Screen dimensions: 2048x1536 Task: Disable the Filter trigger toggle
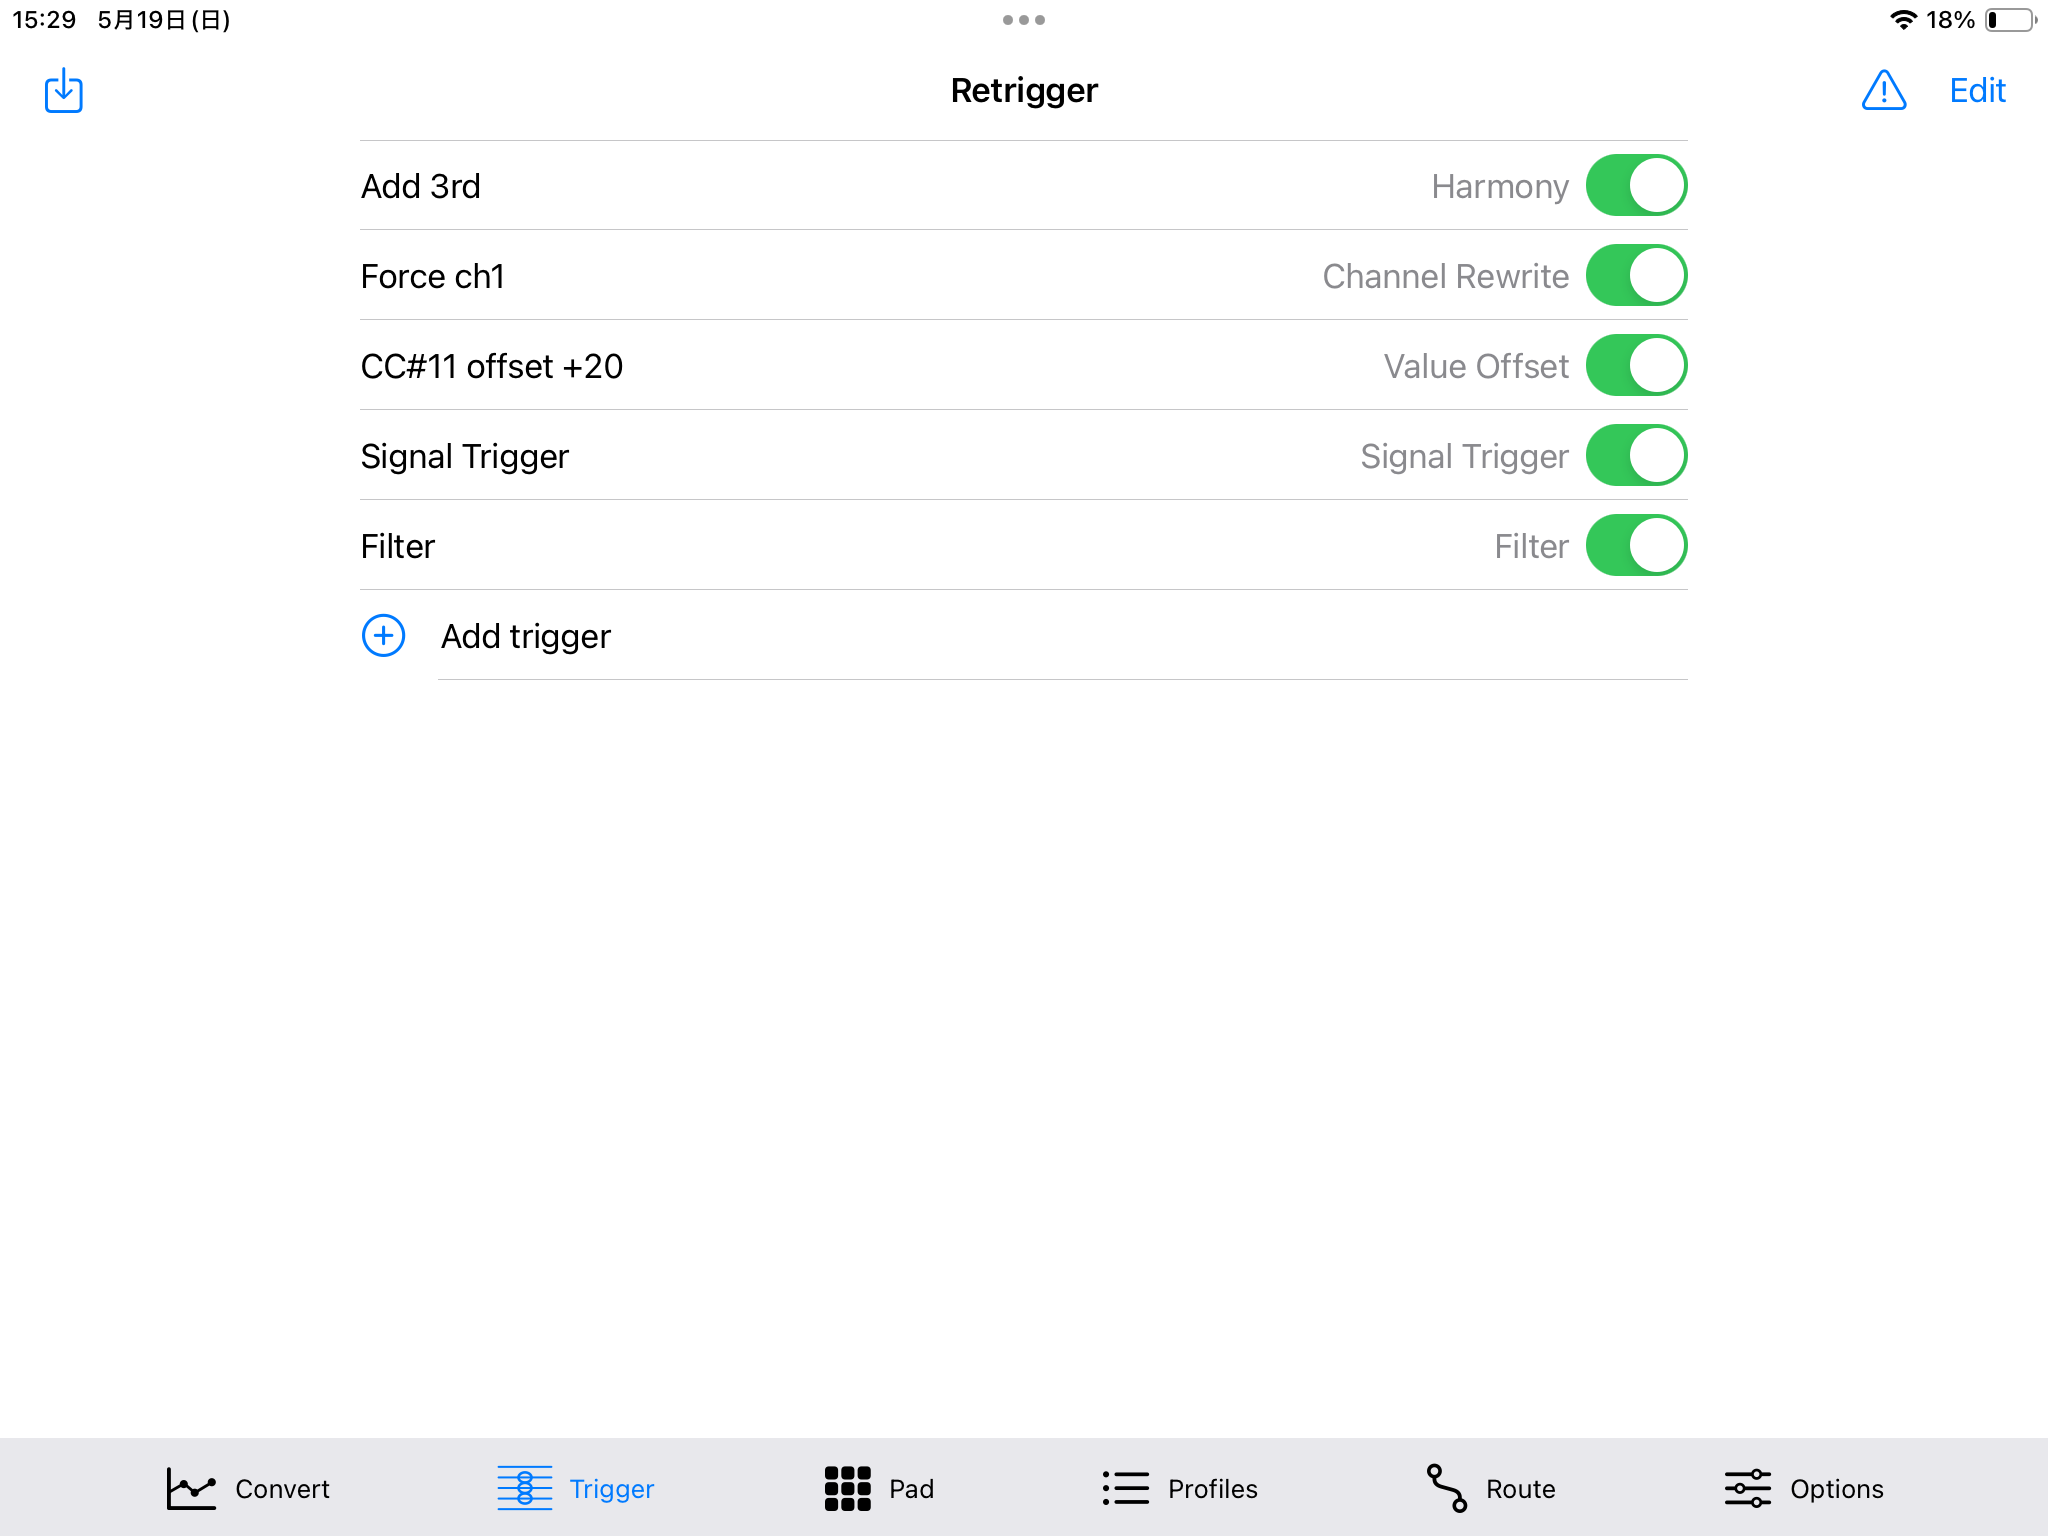point(1636,546)
